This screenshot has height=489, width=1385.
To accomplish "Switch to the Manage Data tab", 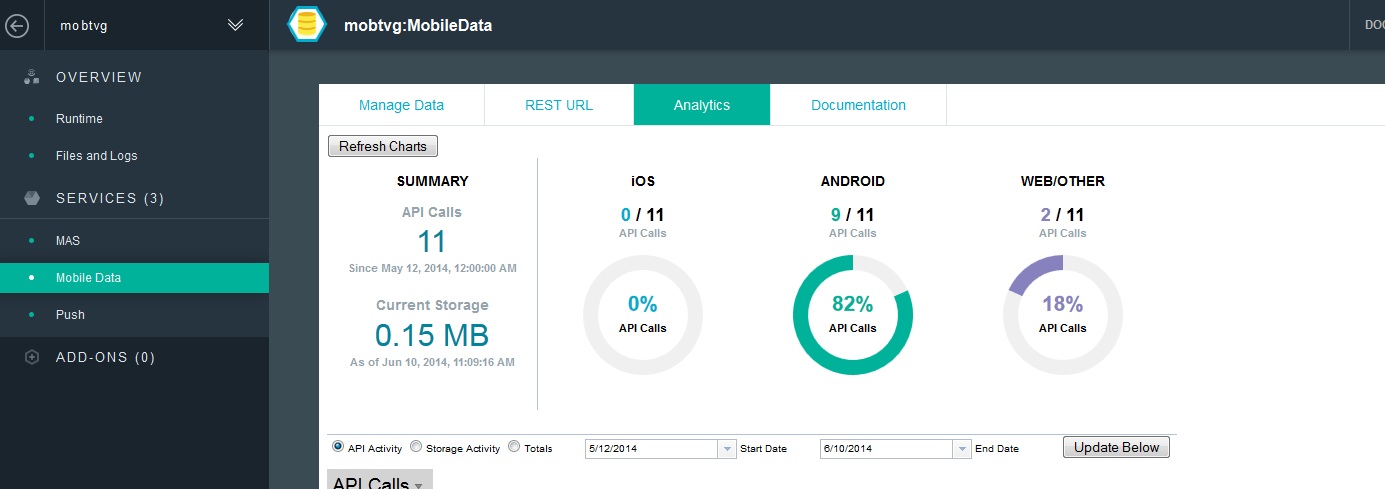I will click(401, 105).
